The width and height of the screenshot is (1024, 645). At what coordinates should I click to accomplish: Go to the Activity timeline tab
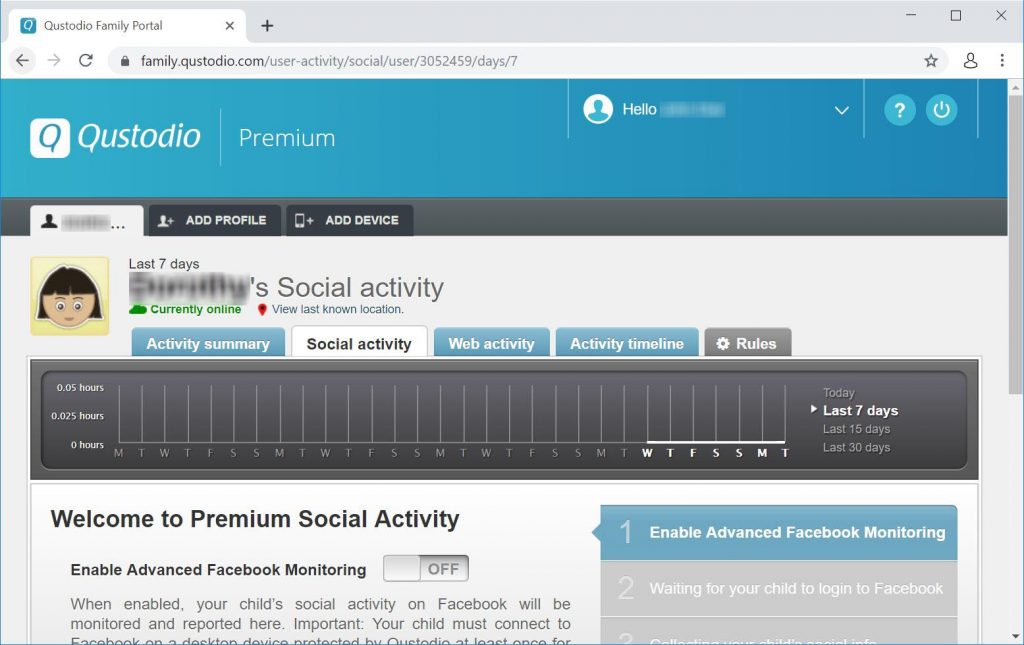(x=627, y=343)
